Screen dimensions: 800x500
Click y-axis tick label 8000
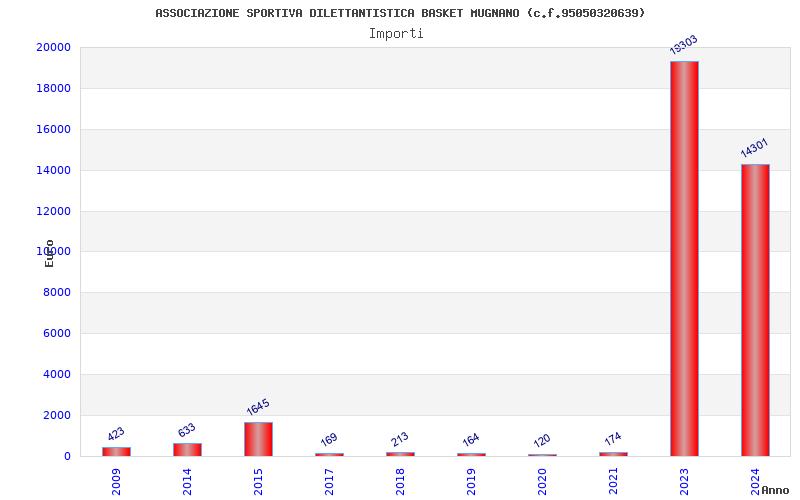(57, 292)
